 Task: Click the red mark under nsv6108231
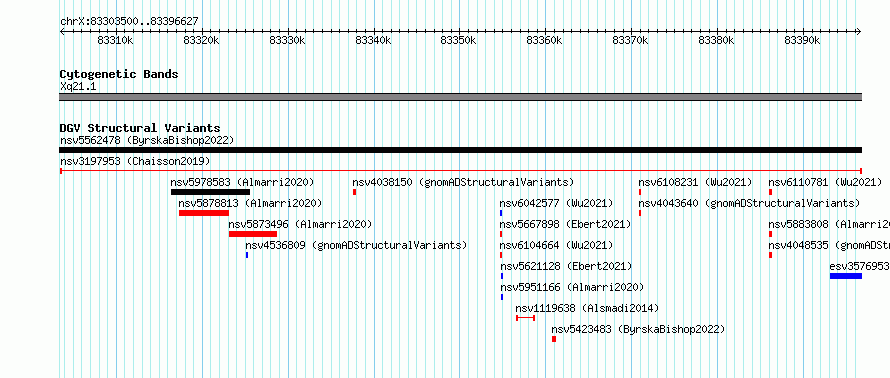click(640, 192)
